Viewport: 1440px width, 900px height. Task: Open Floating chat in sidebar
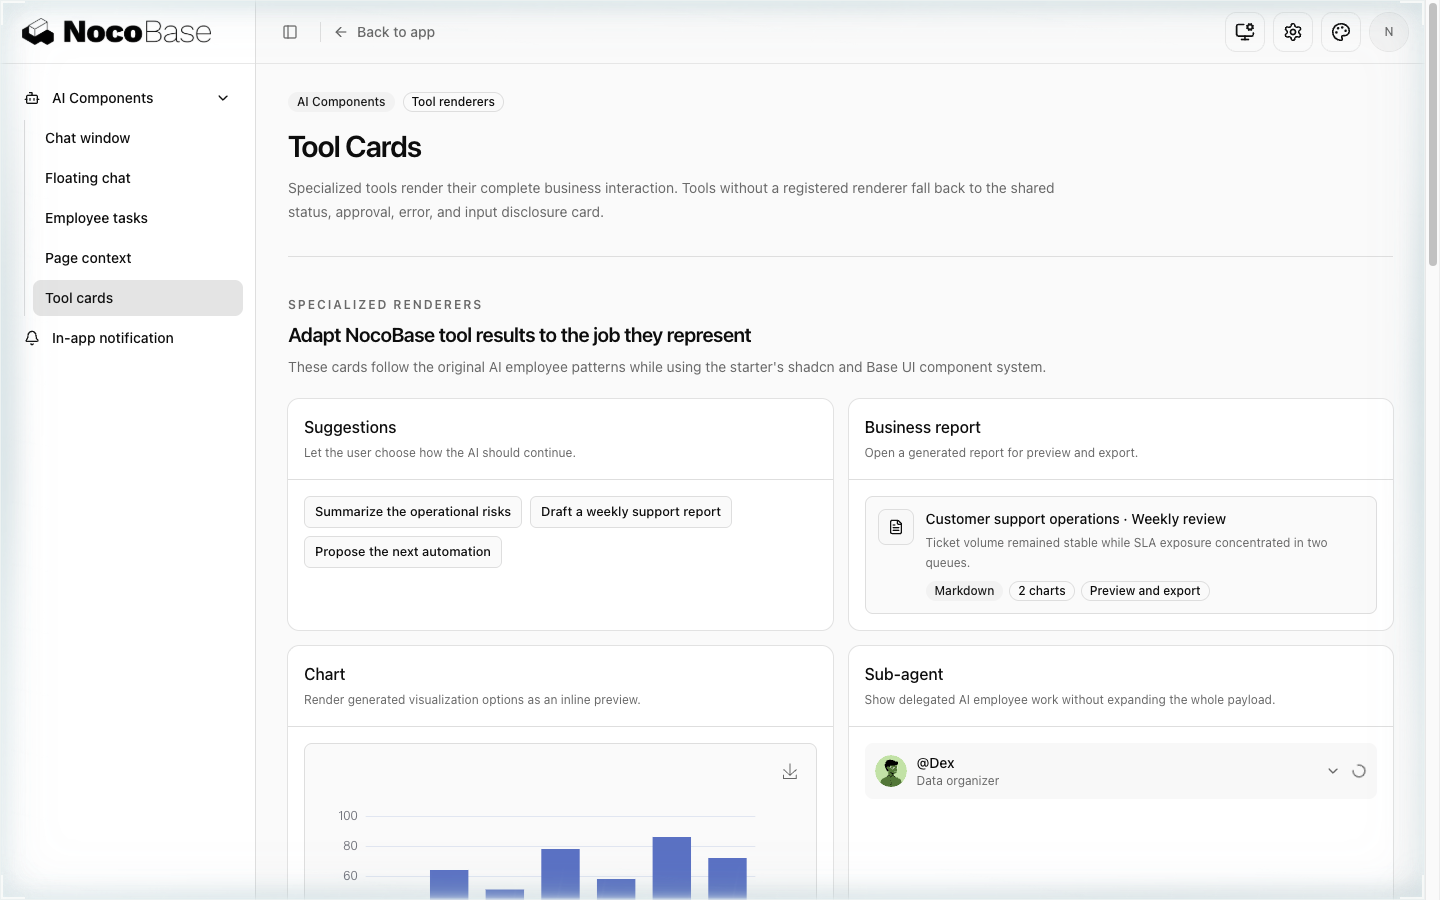pos(138,178)
